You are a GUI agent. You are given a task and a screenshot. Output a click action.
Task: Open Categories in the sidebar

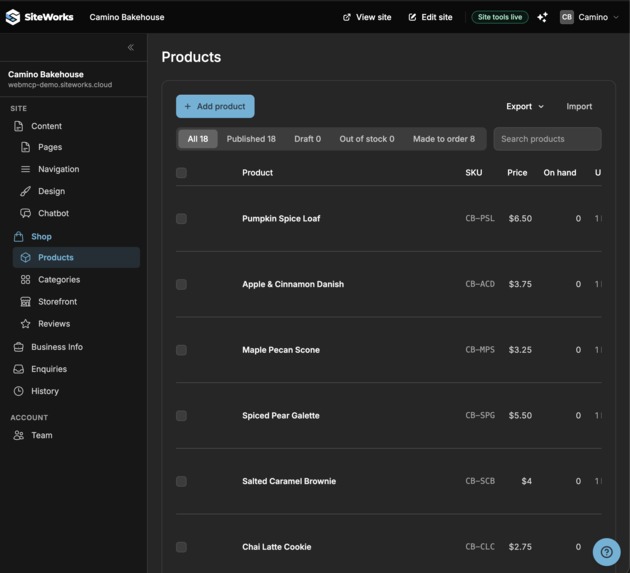click(x=76, y=280)
